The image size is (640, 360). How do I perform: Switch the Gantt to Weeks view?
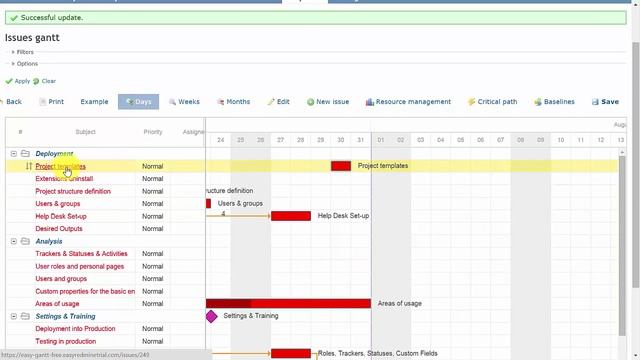point(184,102)
